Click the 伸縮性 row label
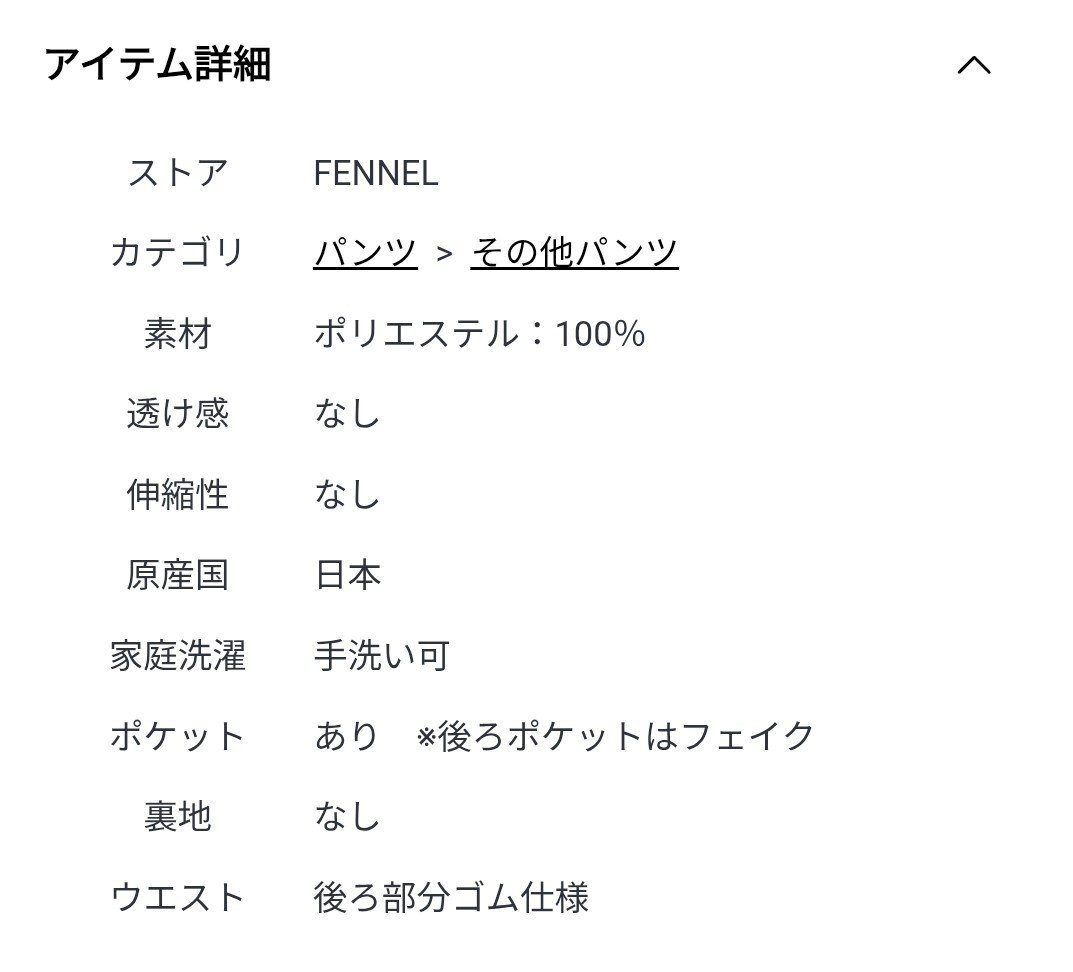This screenshot has width=1073, height=972. click(x=178, y=495)
